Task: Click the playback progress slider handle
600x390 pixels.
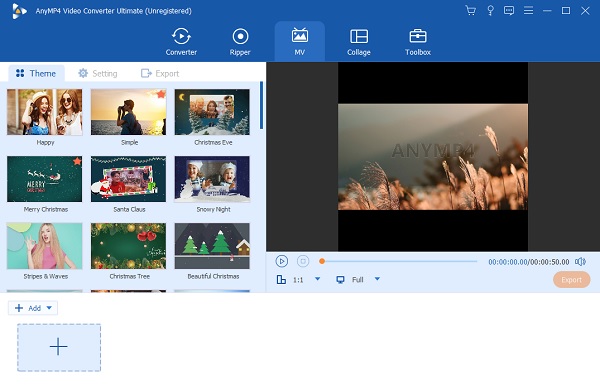Action: click(322, 261)
